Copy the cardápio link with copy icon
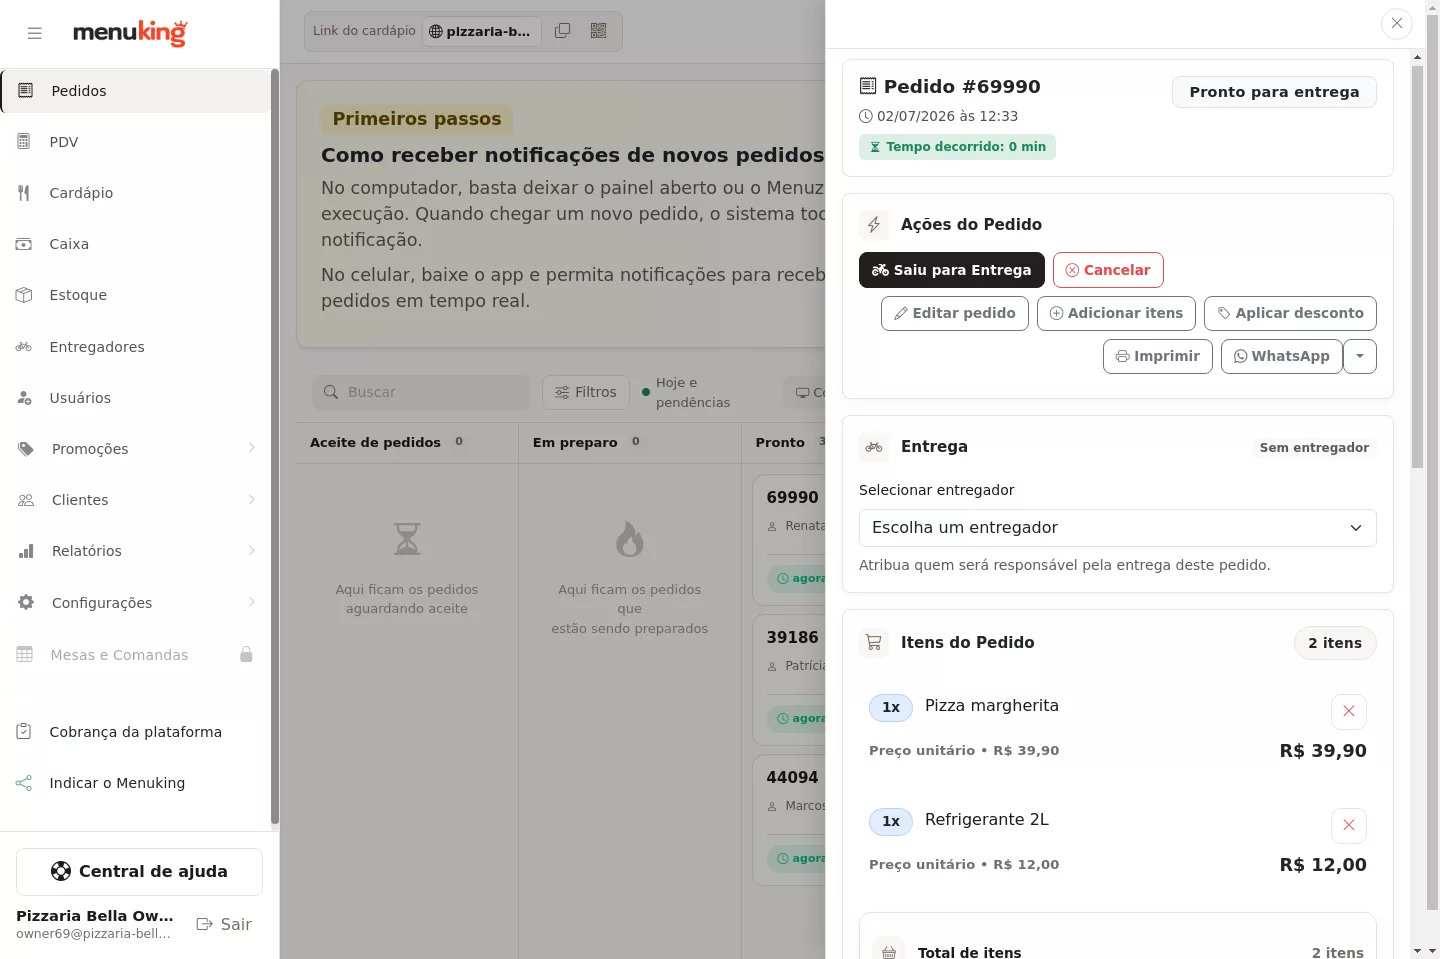 click(563, 31)
